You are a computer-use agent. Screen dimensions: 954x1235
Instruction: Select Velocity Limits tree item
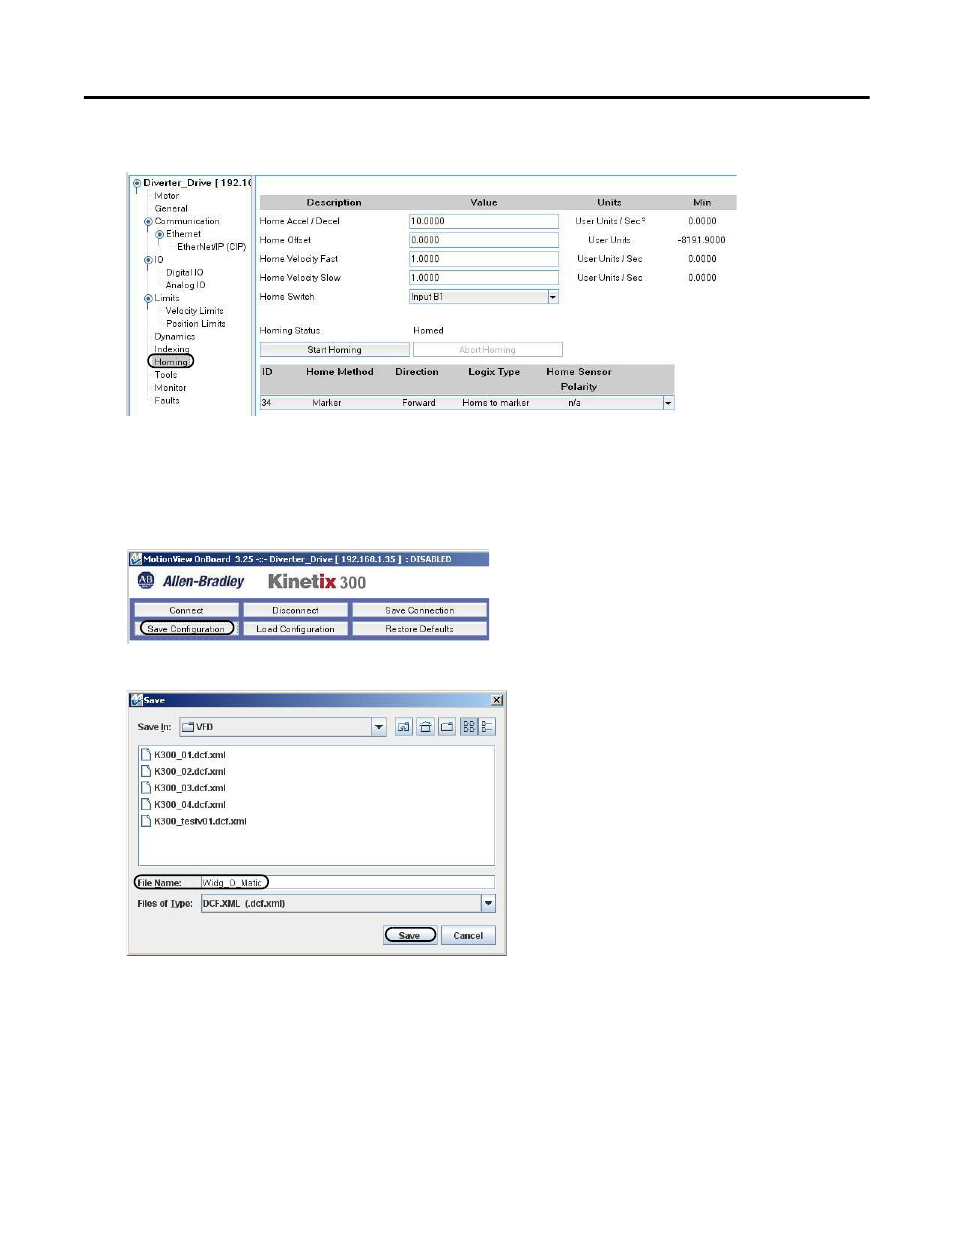(x=195, y=311)
